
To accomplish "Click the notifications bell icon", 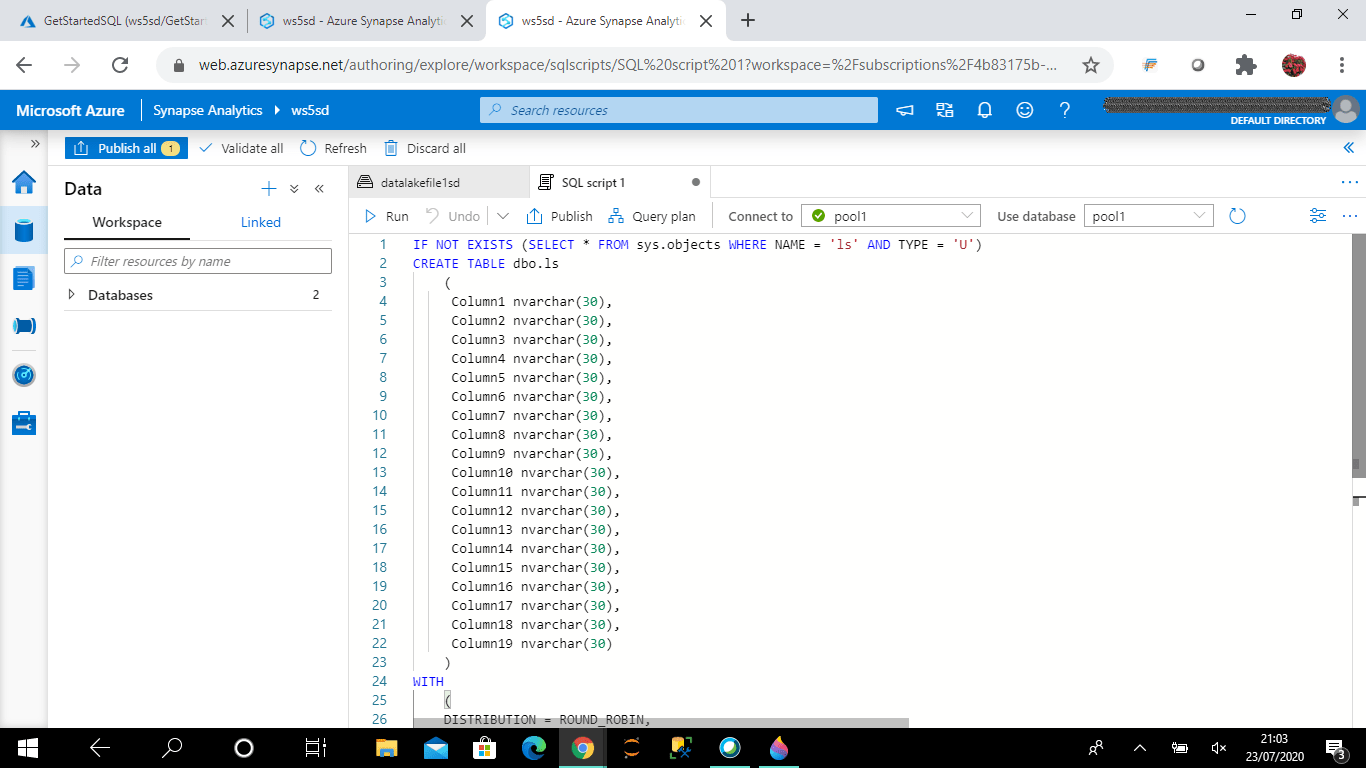I will pyautogui.click(x=984, y=110).
